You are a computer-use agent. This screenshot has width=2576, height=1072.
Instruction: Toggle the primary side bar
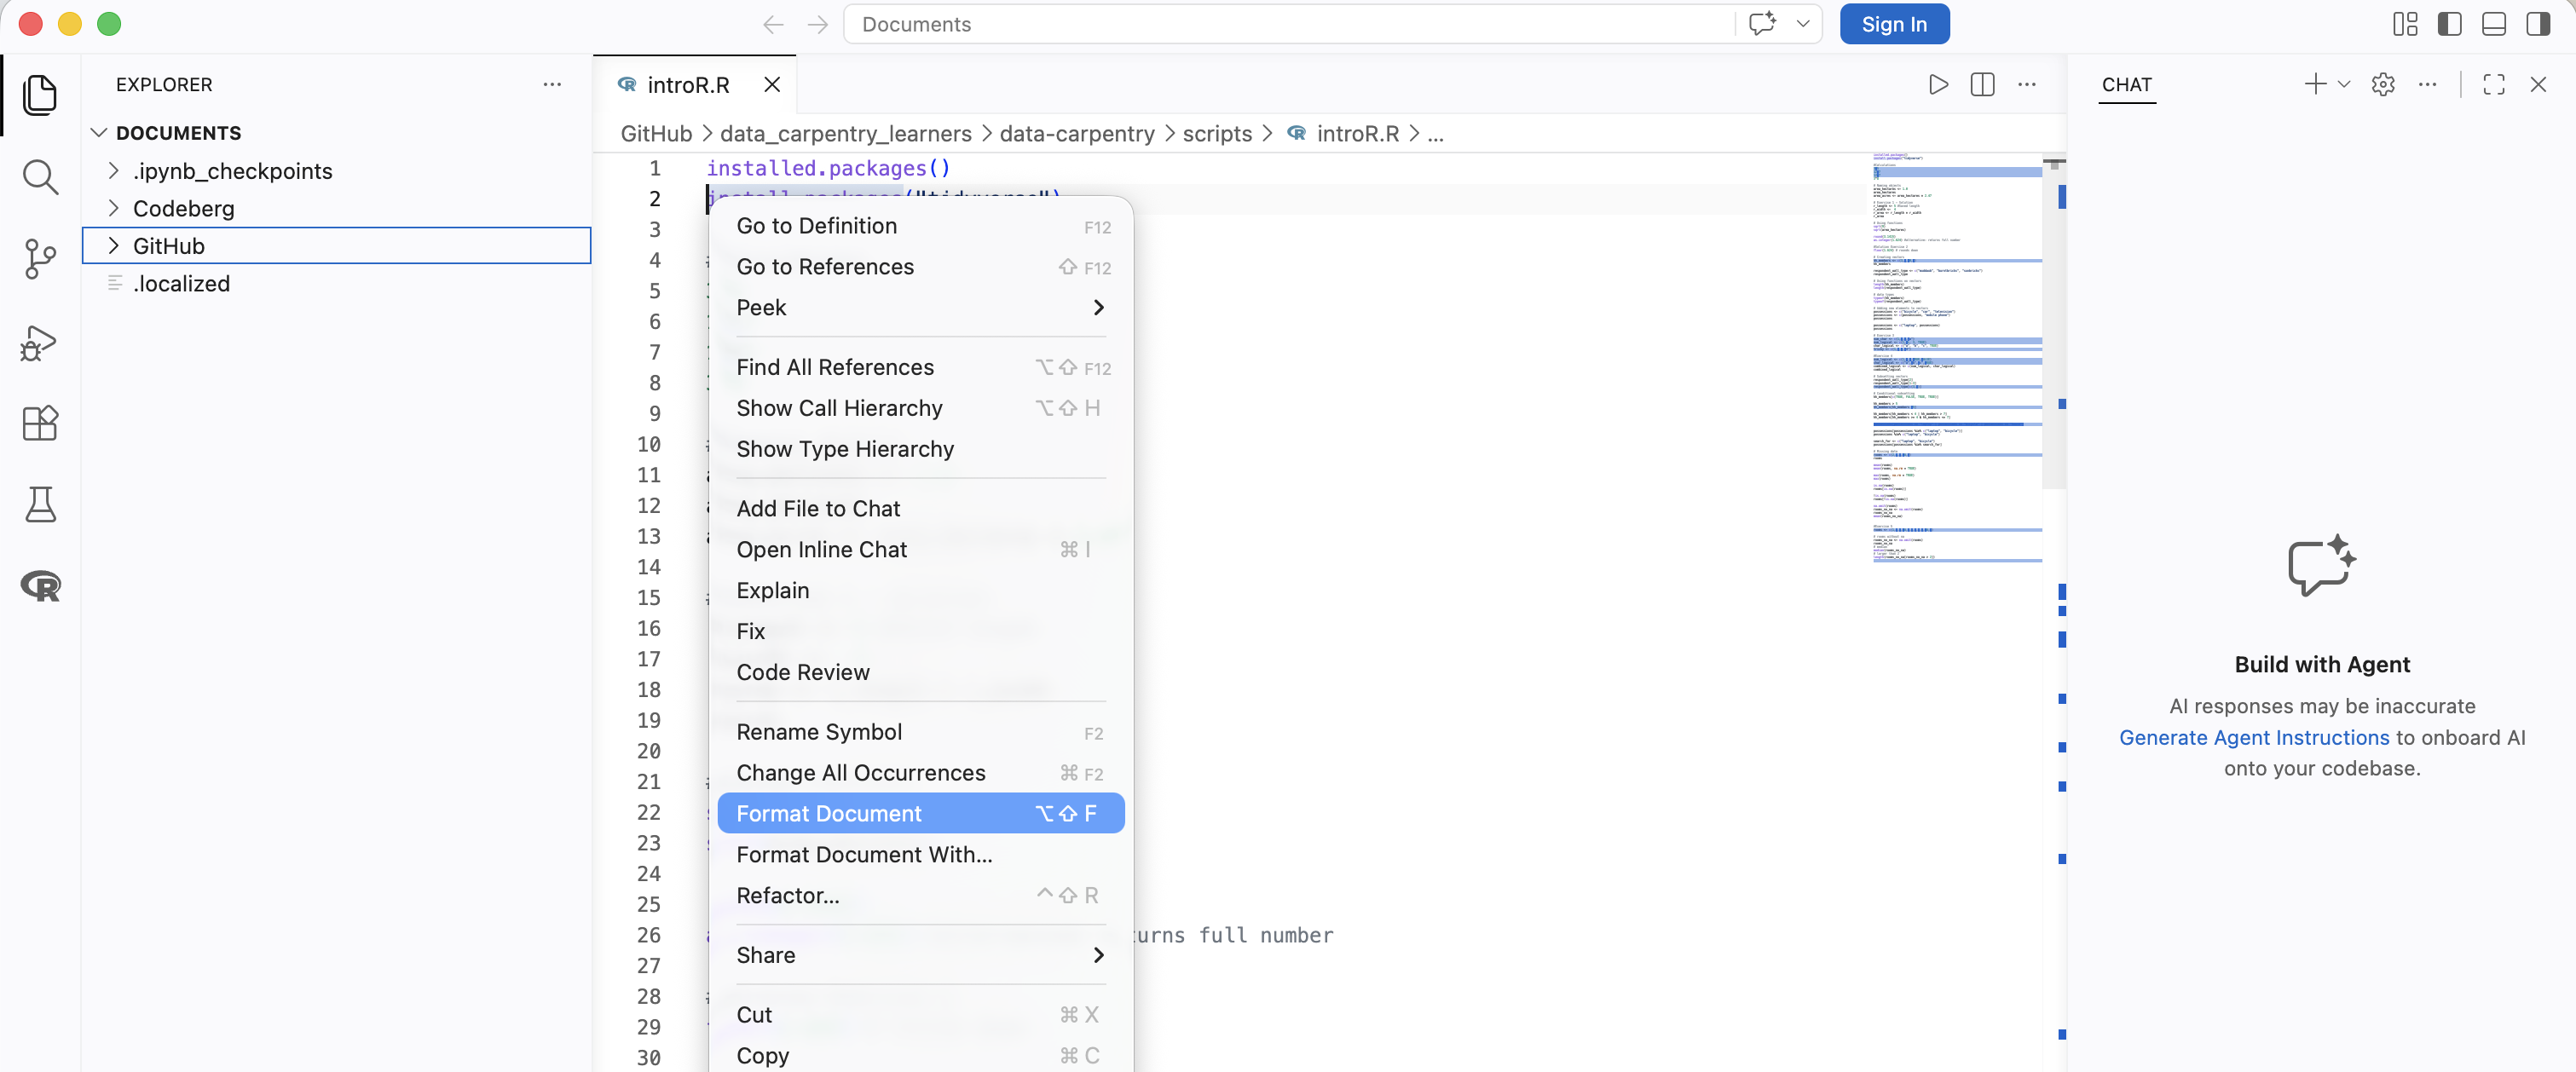coord(2449,24)
